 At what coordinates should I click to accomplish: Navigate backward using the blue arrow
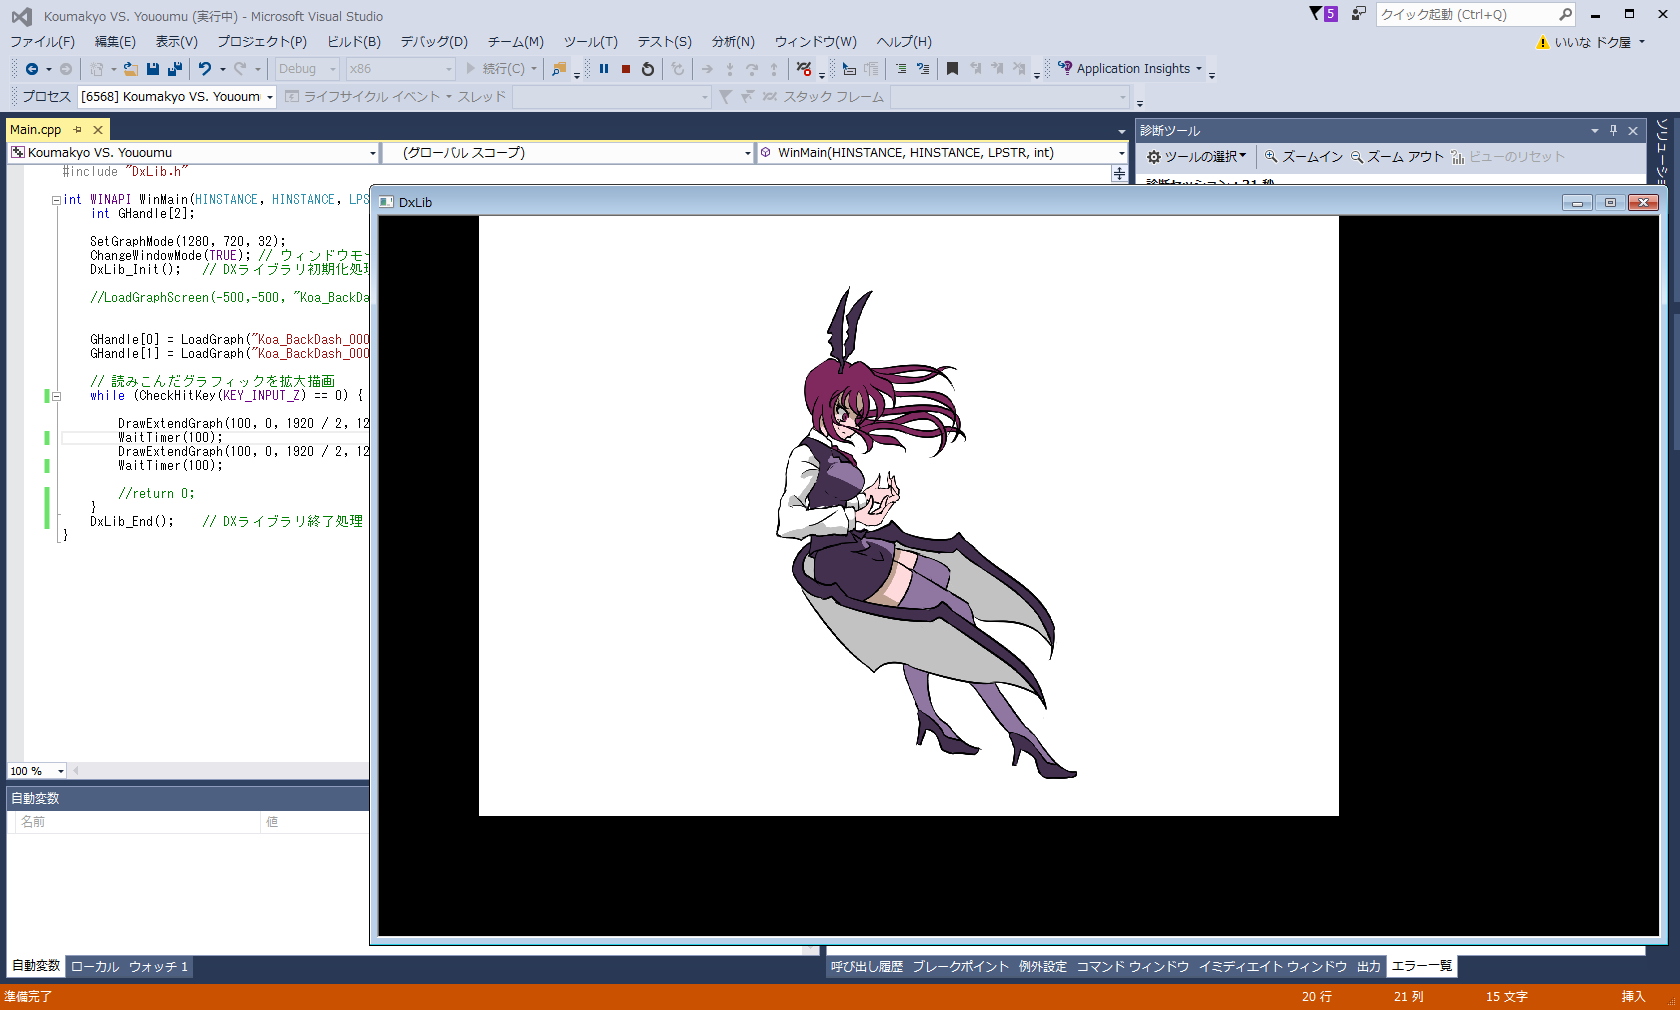32,69
